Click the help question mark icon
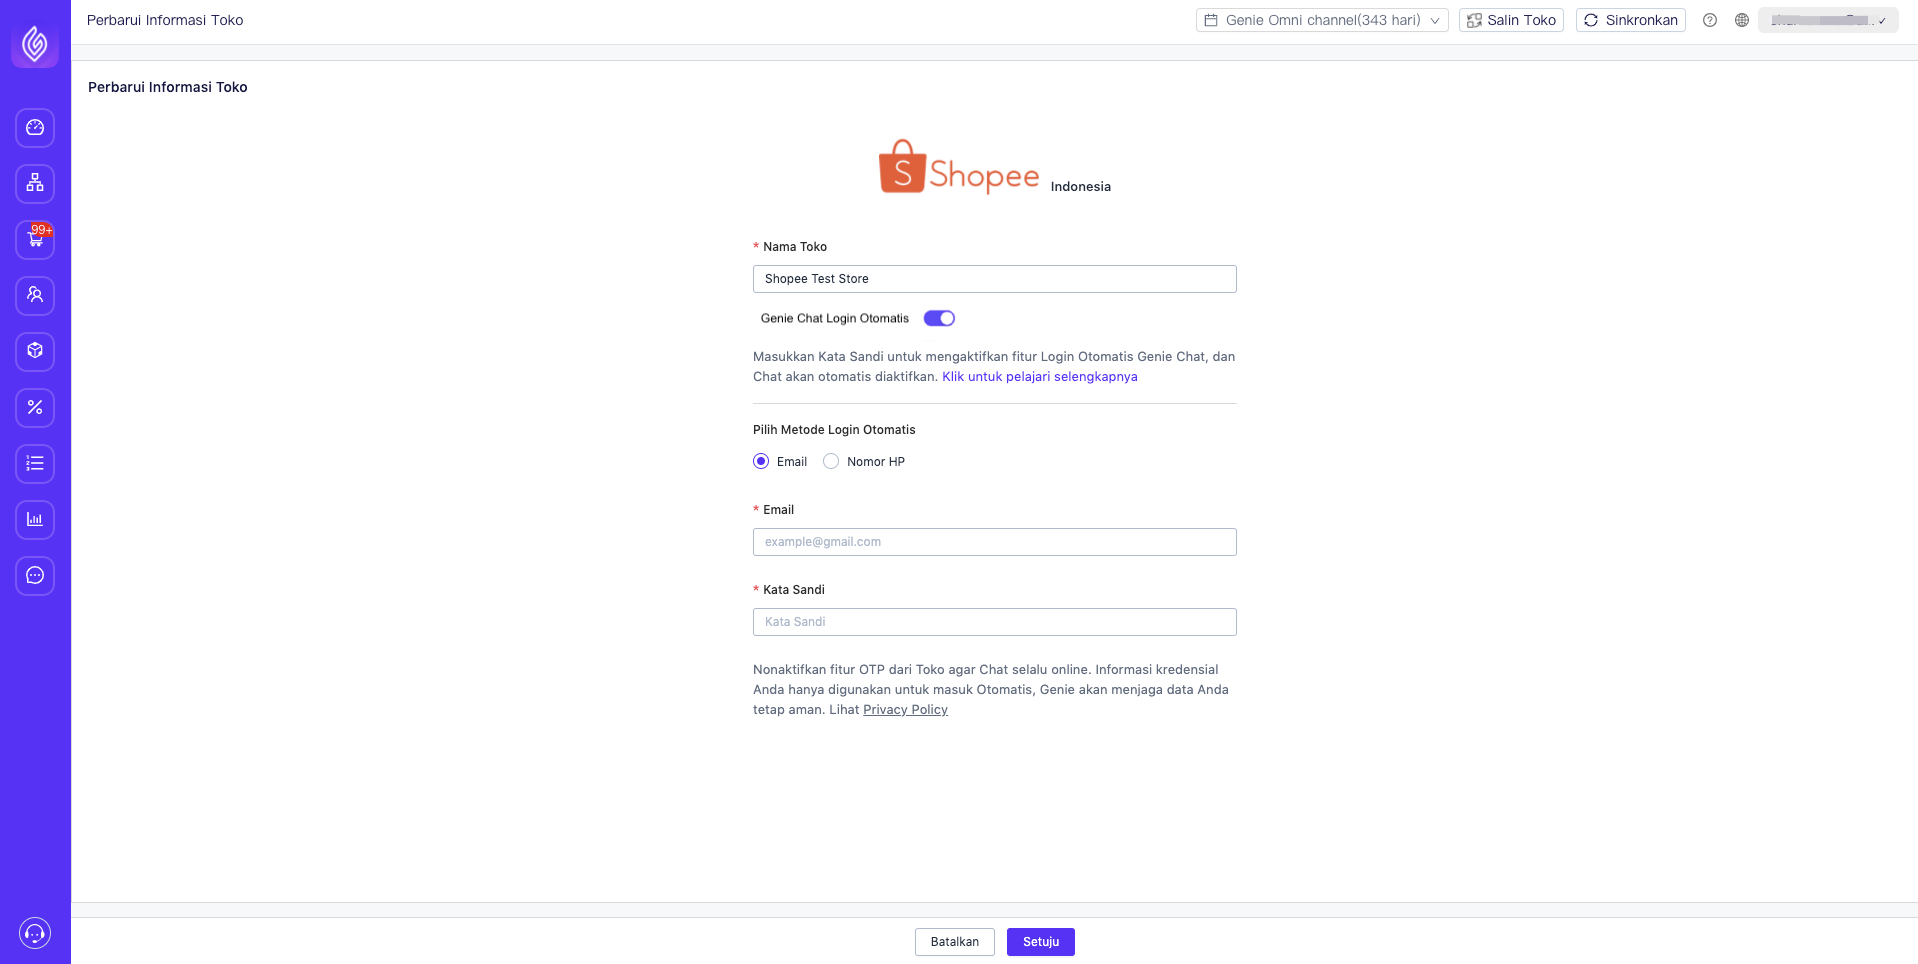The height and width of the screenshot is (964, 1918). click(x=1710, y=20)
